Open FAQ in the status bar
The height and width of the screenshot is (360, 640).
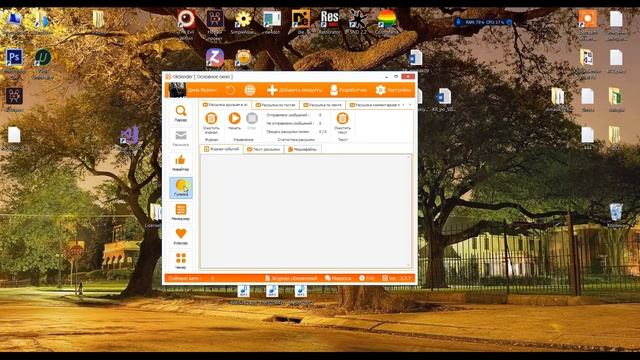pyautogui.click(x=367, y=278)
